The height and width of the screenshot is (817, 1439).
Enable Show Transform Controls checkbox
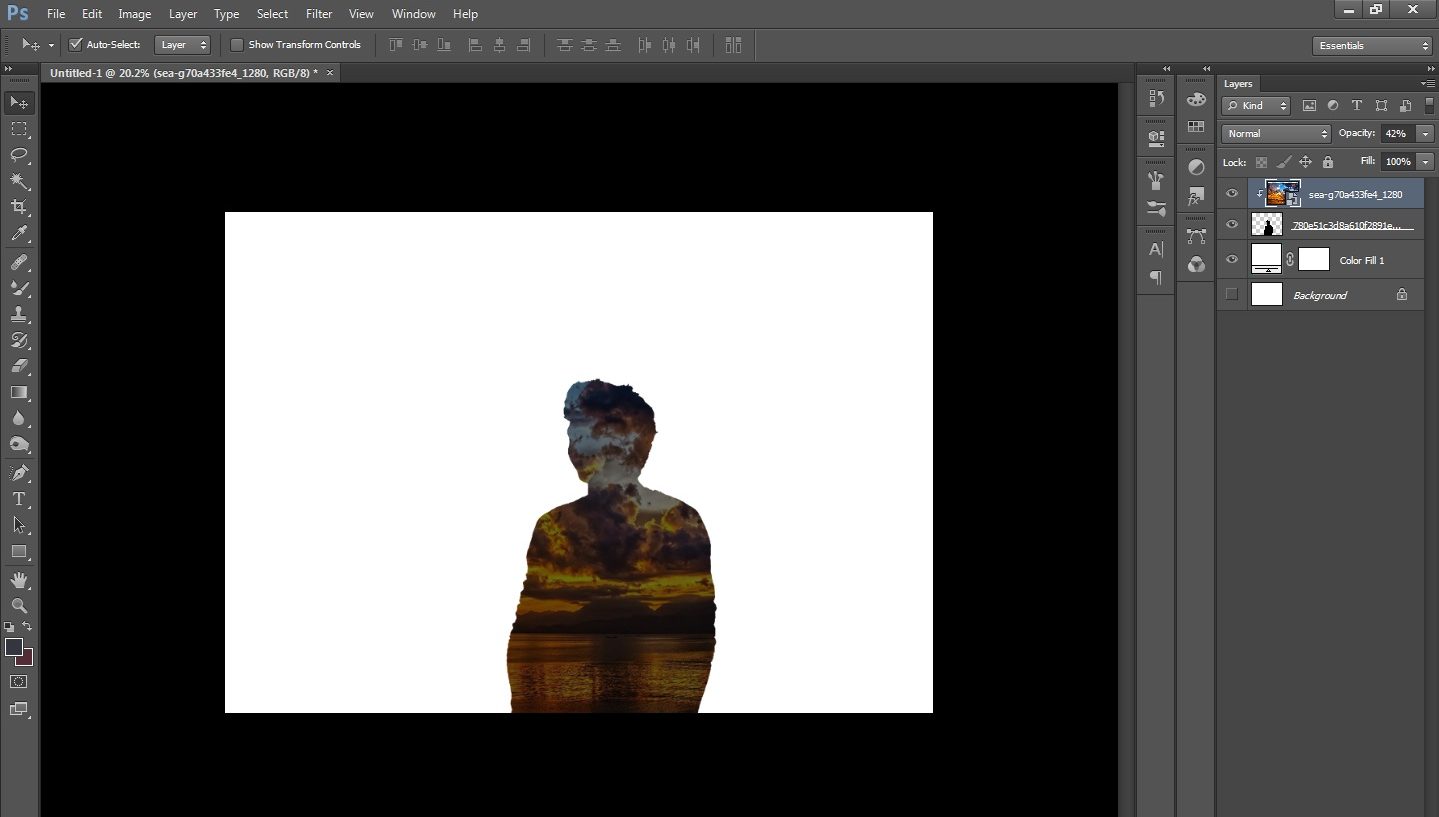tap(237, 45)
